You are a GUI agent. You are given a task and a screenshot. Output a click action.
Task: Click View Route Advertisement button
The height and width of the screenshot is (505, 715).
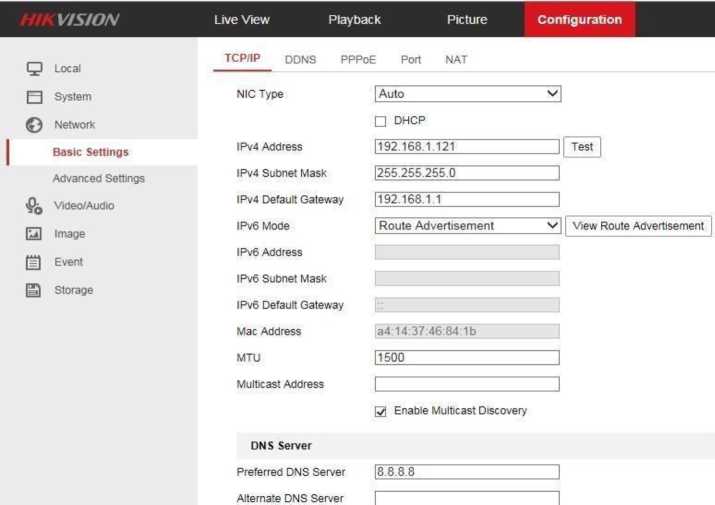[x=638, y=226]
